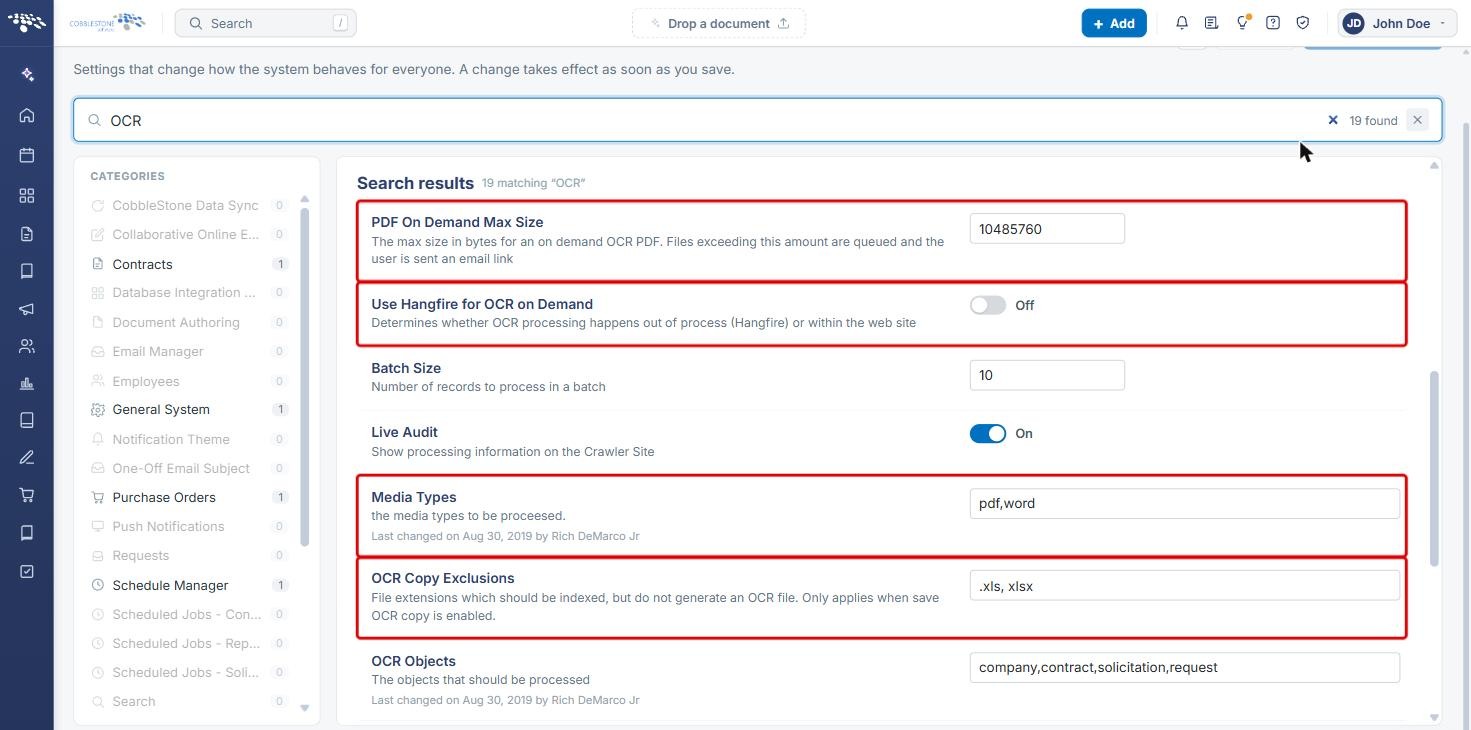Edit the Batch Size field
This screenshot has width=1471, height=730.
point(1047,375)
